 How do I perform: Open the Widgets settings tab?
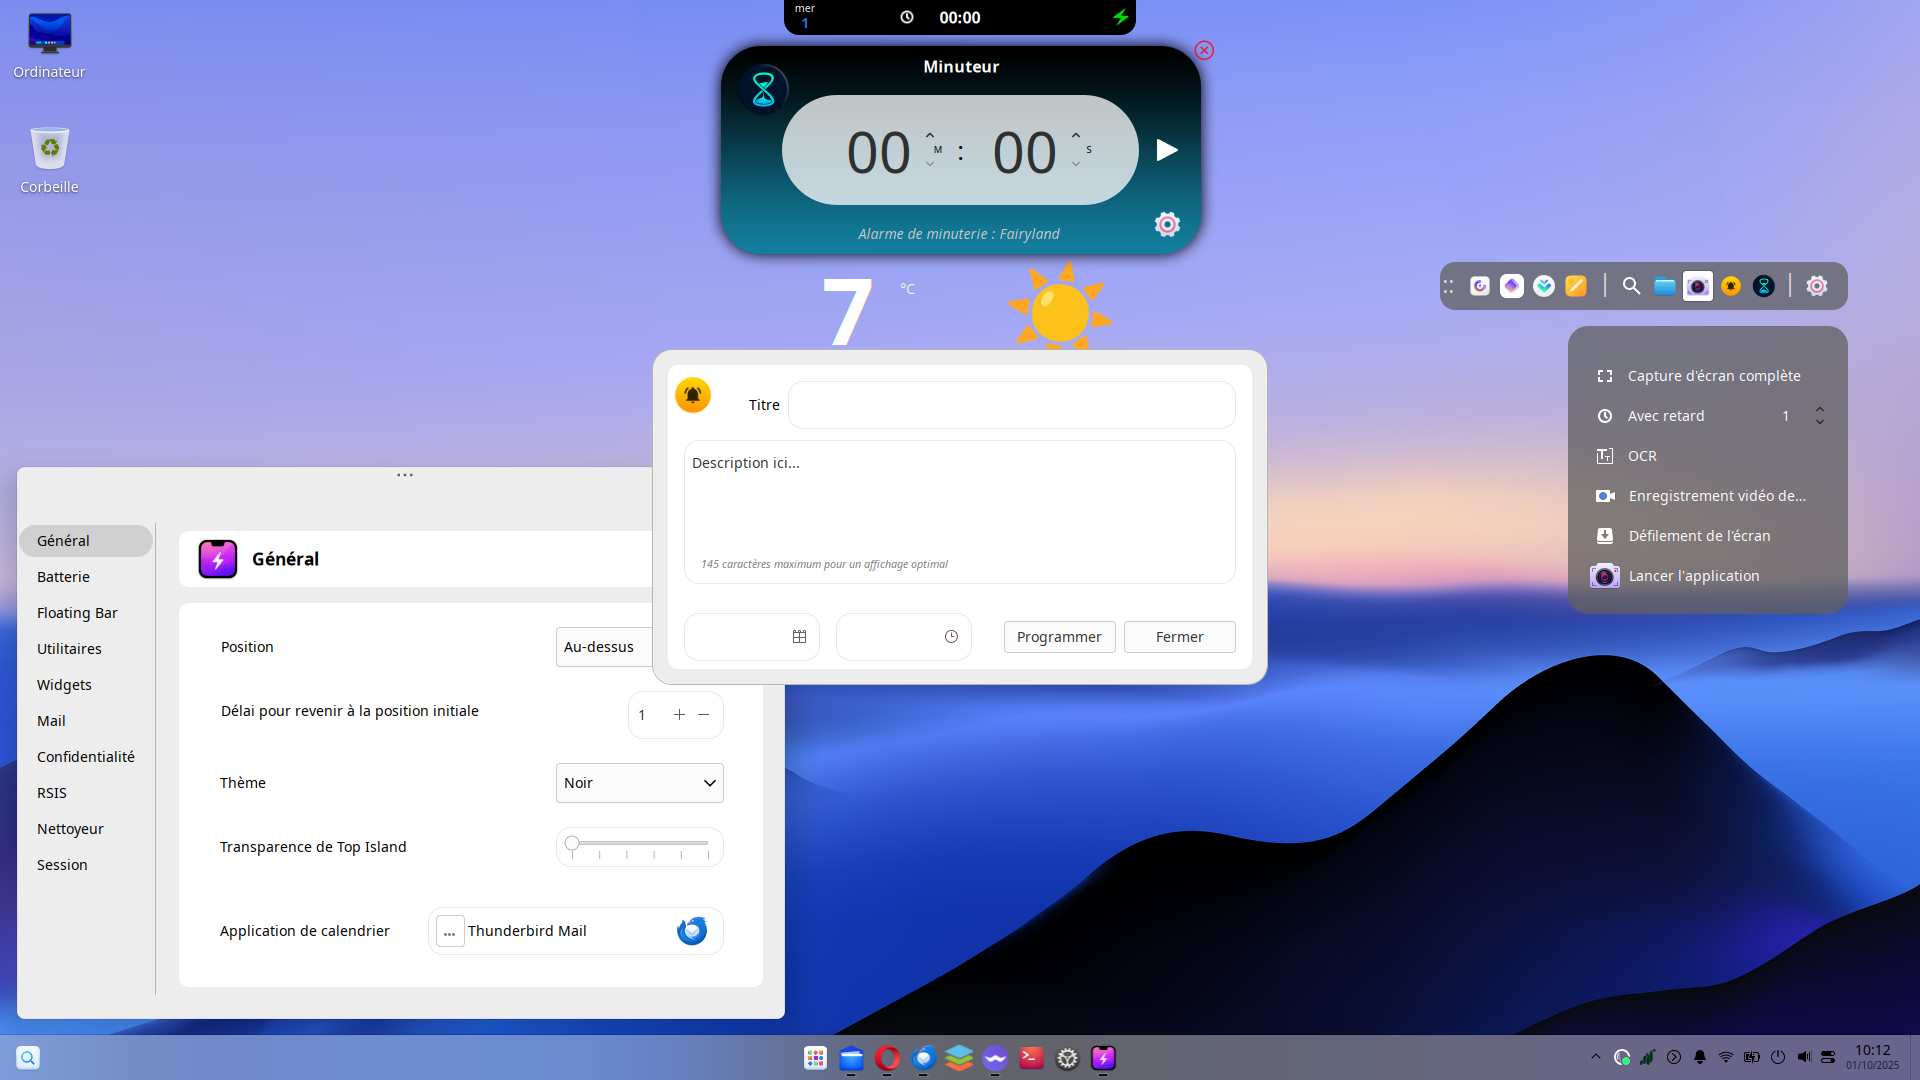point(85,685)
